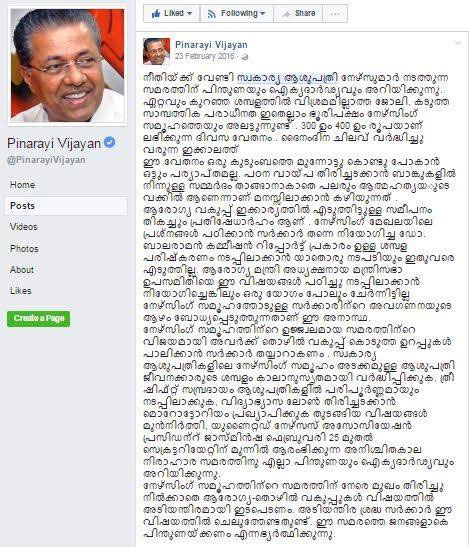Open the Likes section
Viewport: 469px width, 547px height.
(x=21, y=291)
